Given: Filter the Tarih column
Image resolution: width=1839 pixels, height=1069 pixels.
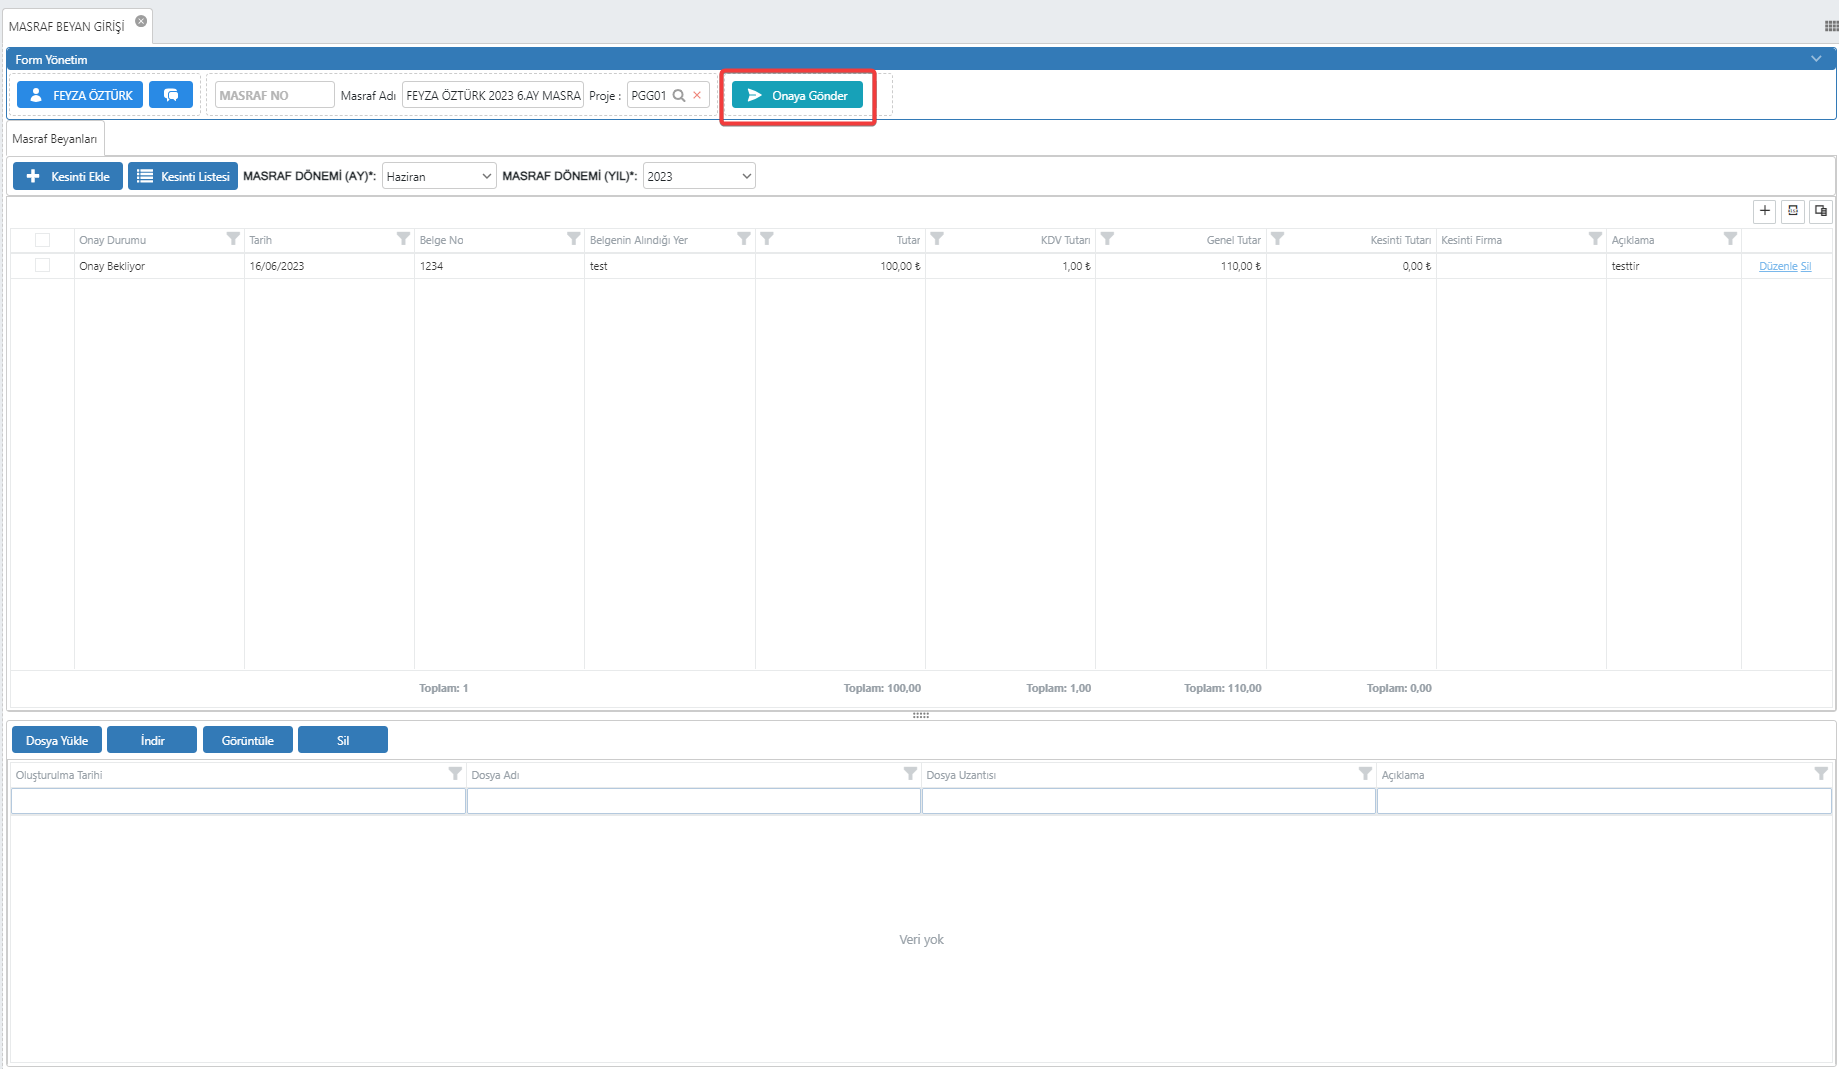Looking at the screenshot, I should pyautogui.click(x=403, y=239).
